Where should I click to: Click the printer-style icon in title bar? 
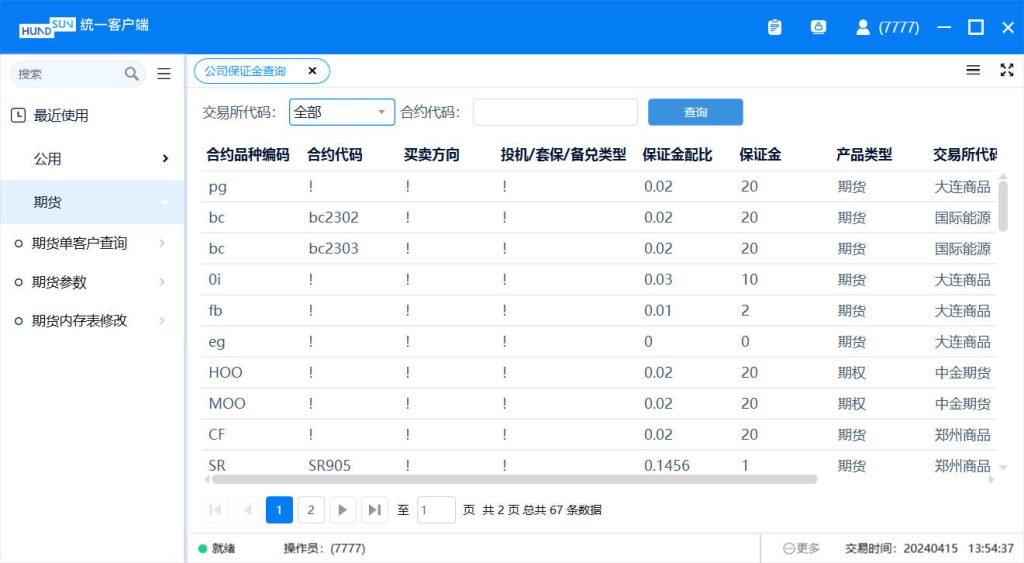[818, 28]
